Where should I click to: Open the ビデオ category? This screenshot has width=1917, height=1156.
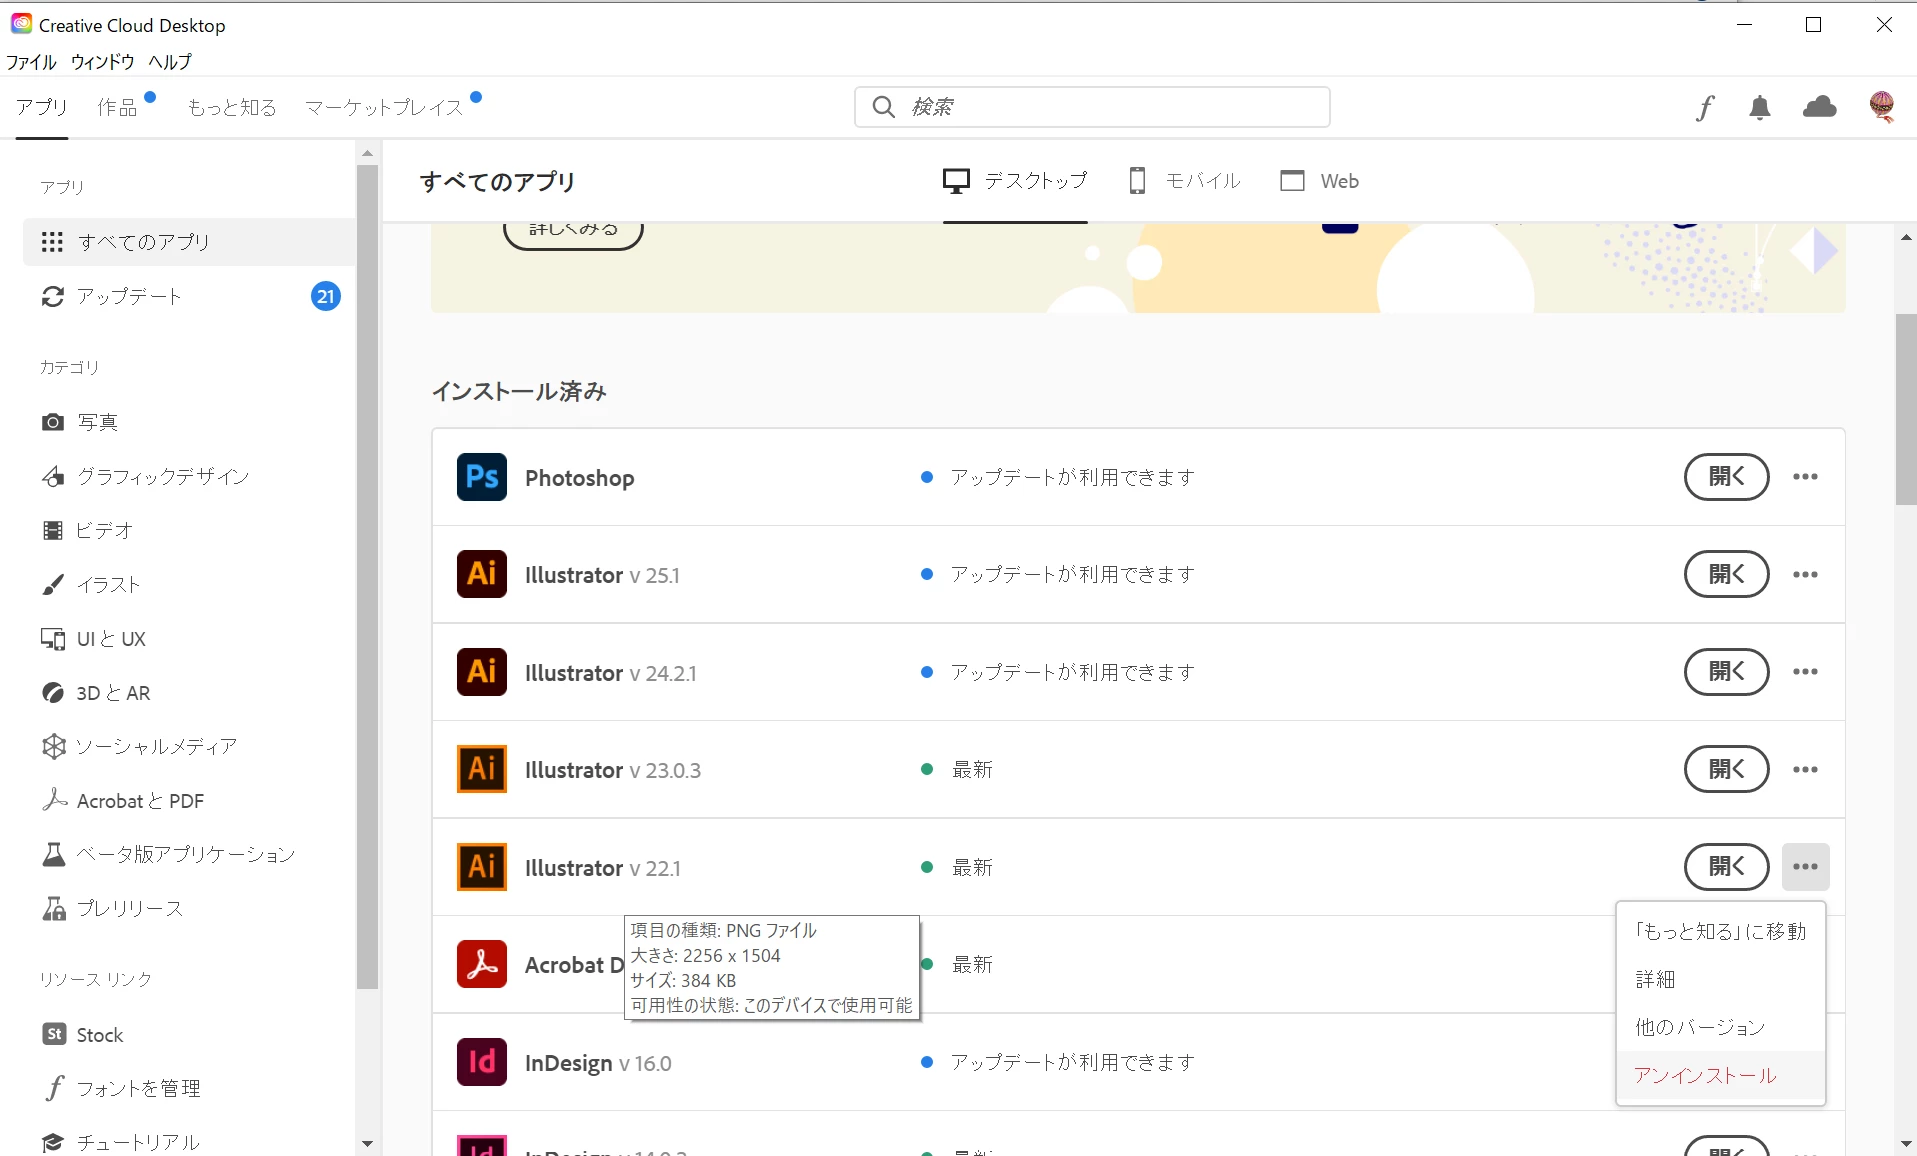point(87,530)
